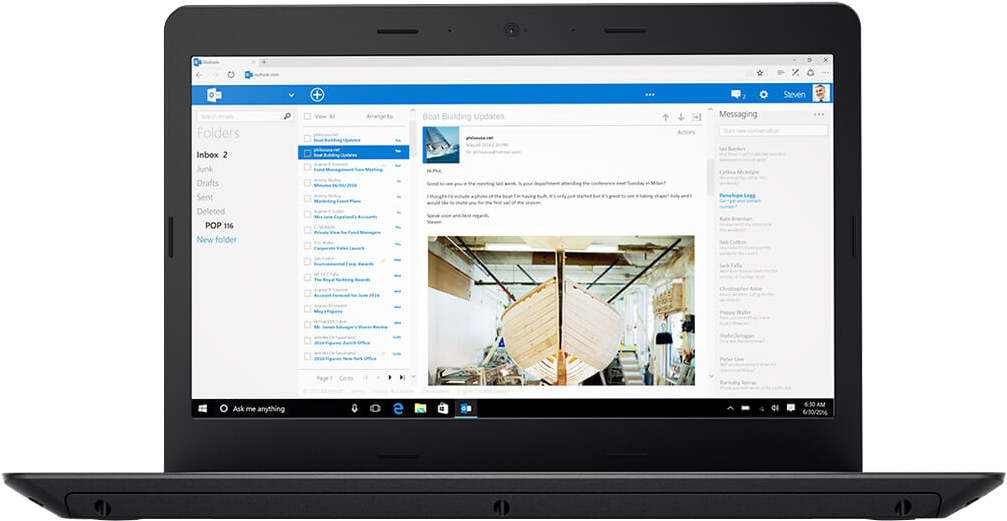Open the Arrange by dropdown

(380, 116)
